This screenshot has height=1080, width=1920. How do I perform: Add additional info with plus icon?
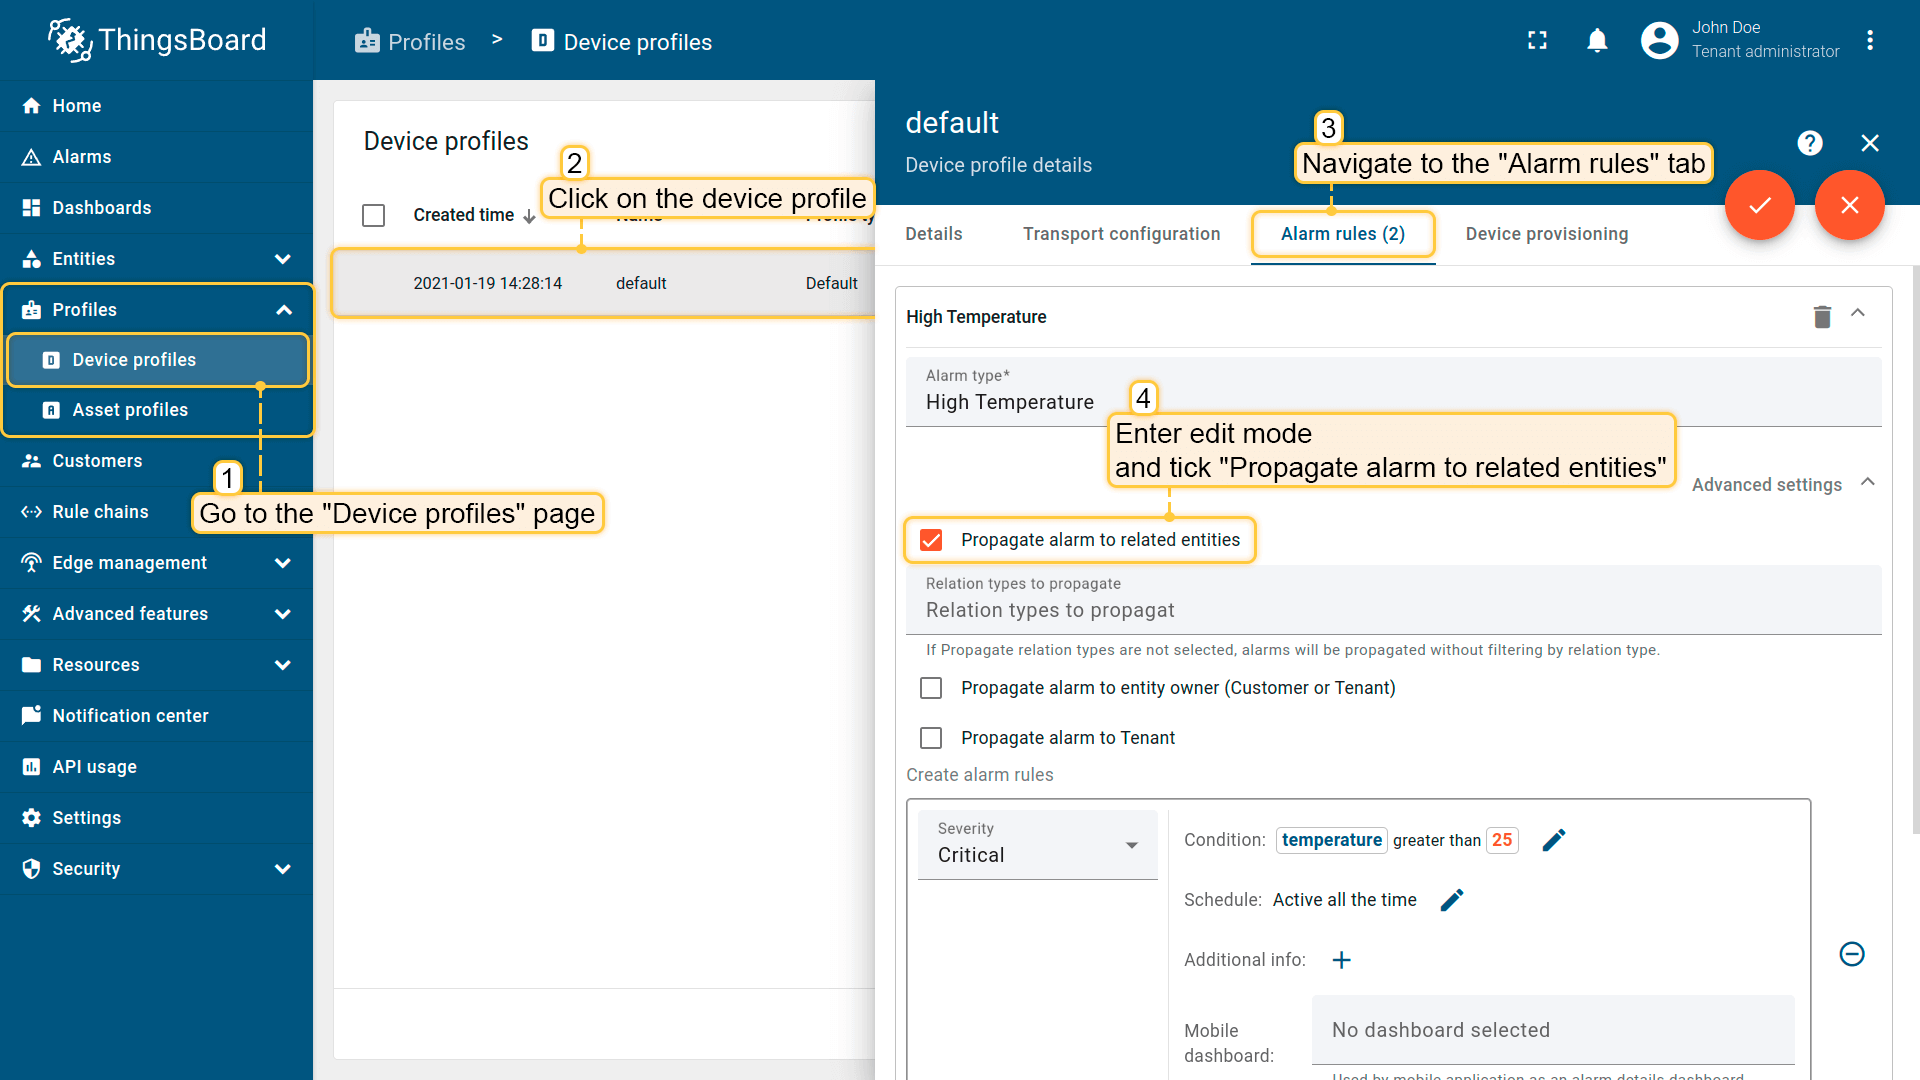(1341, 960)
